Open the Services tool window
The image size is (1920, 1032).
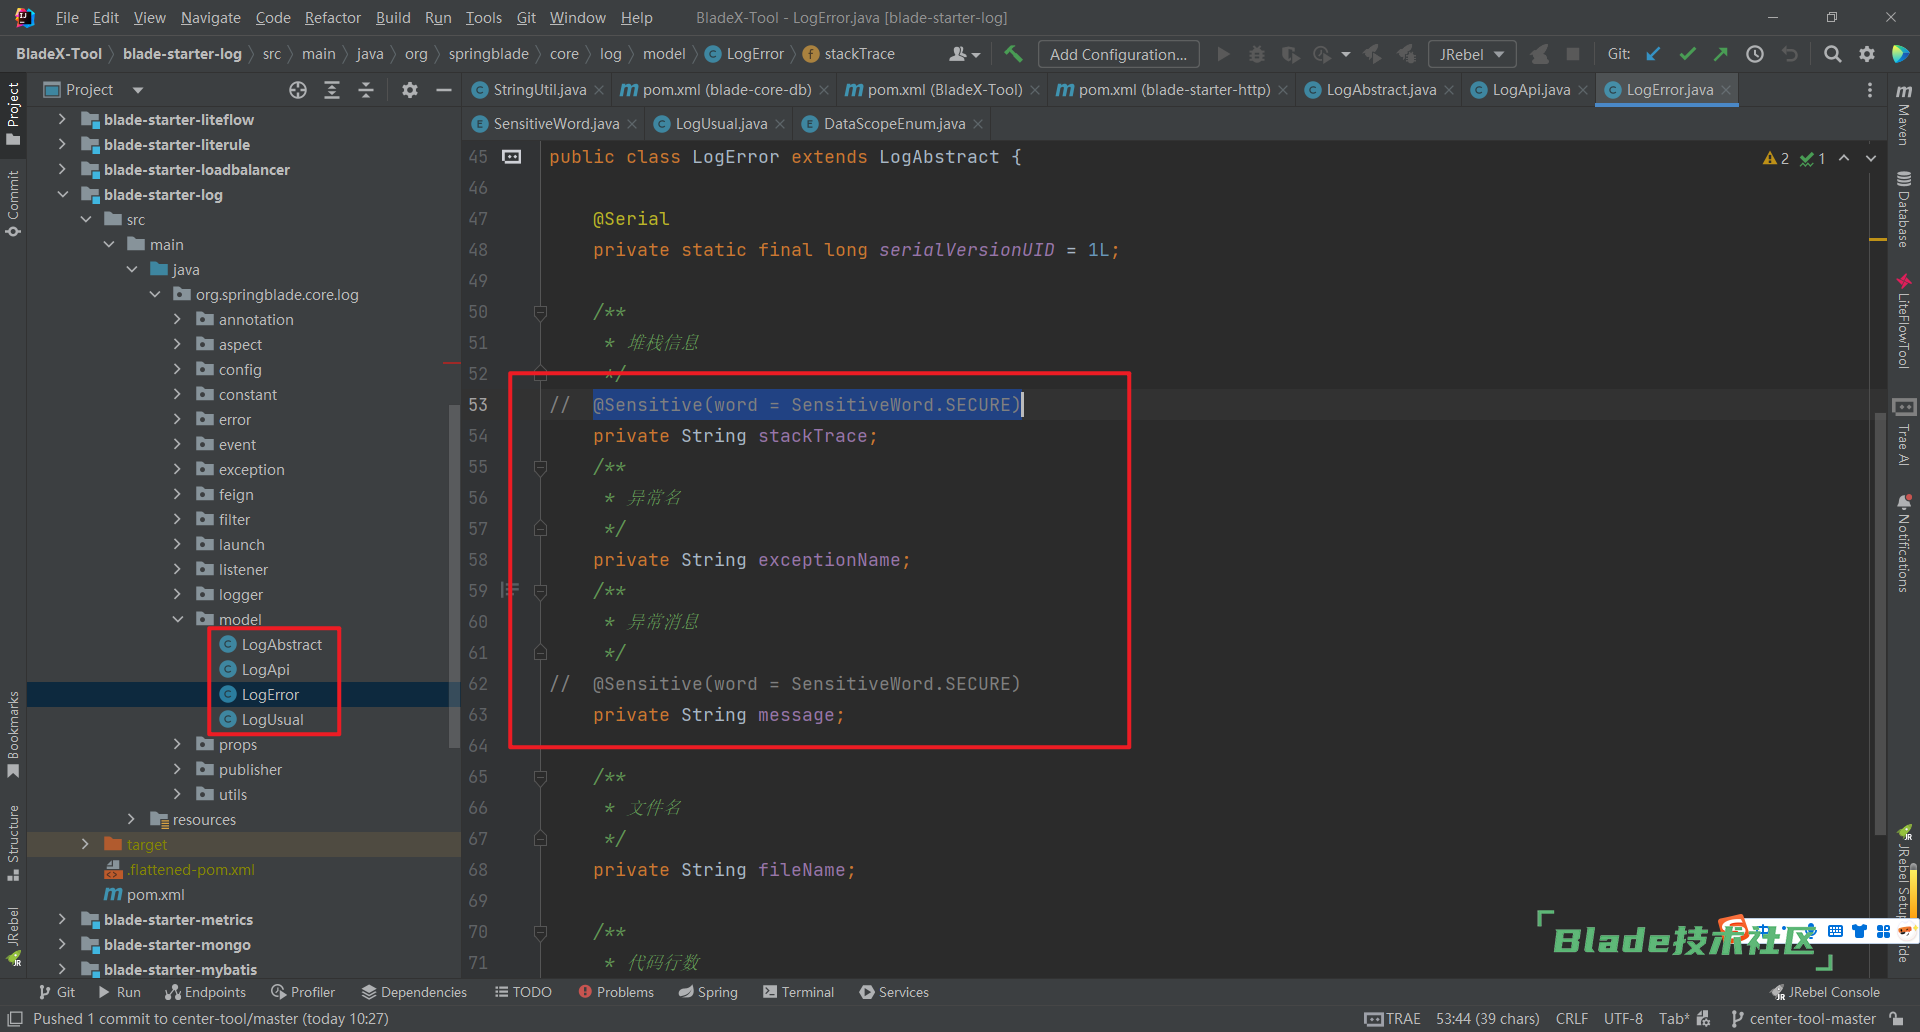tap(894, 992)
